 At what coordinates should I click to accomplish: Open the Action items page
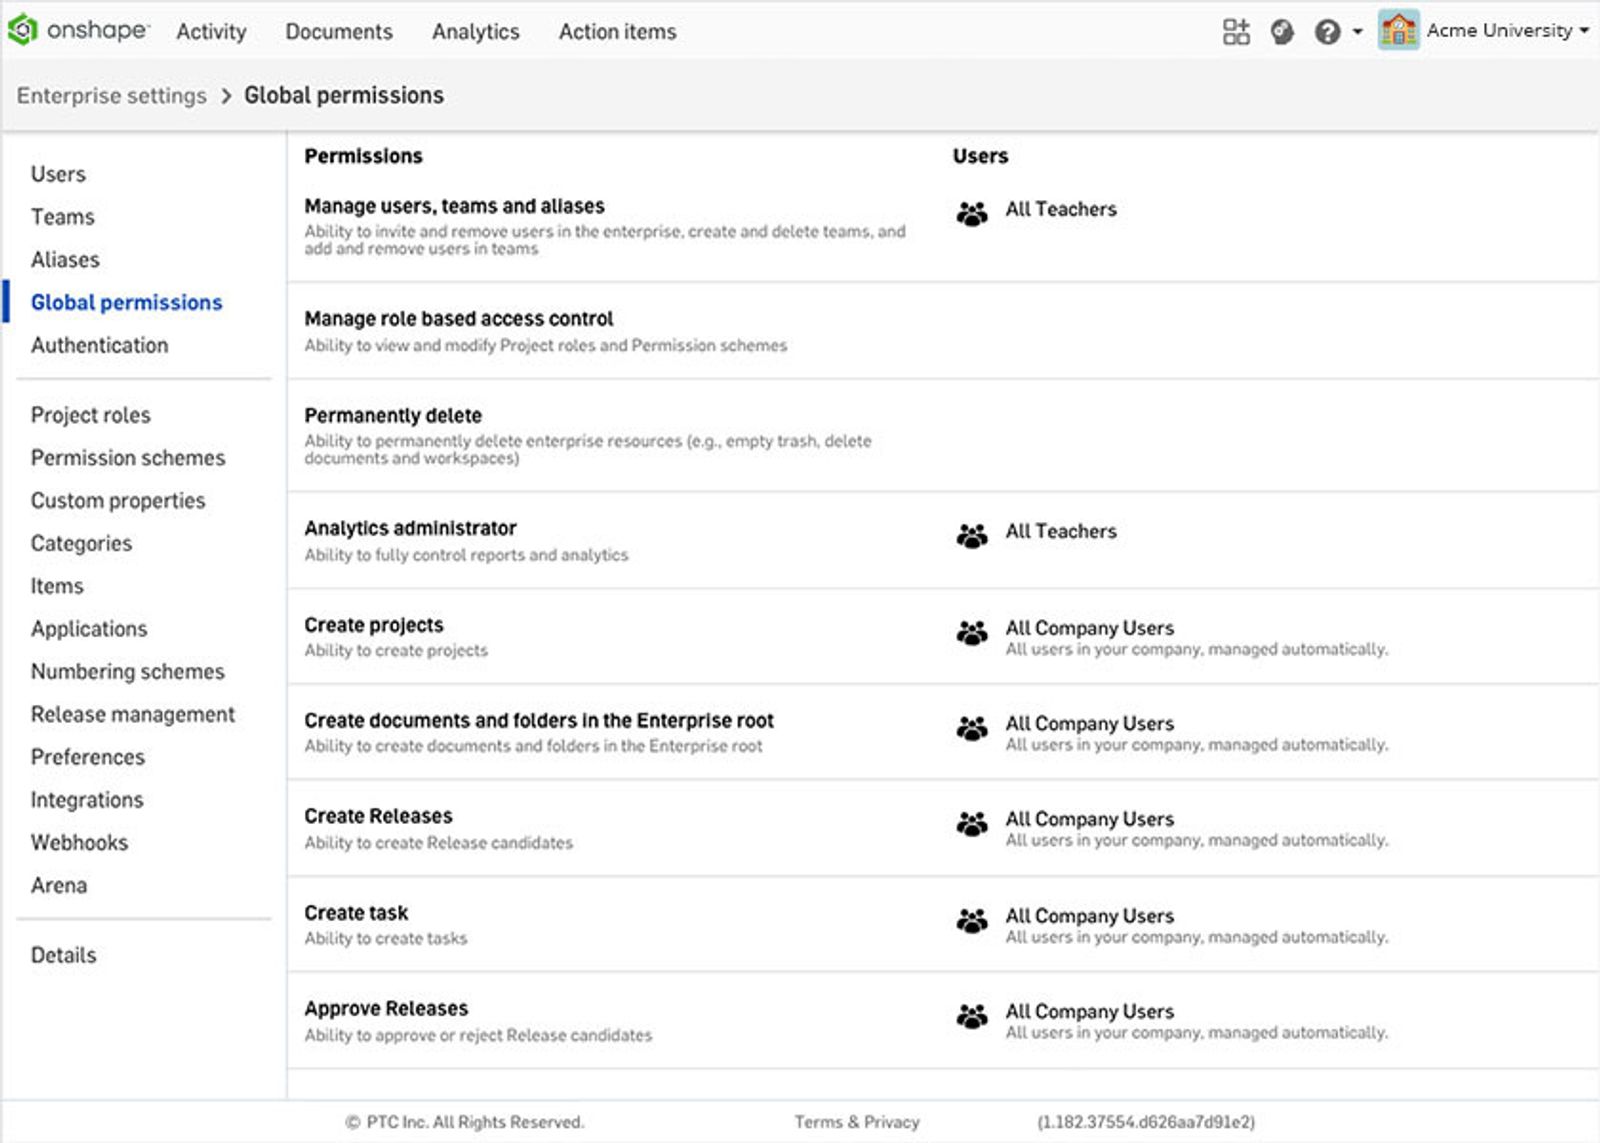coord(616,31)
